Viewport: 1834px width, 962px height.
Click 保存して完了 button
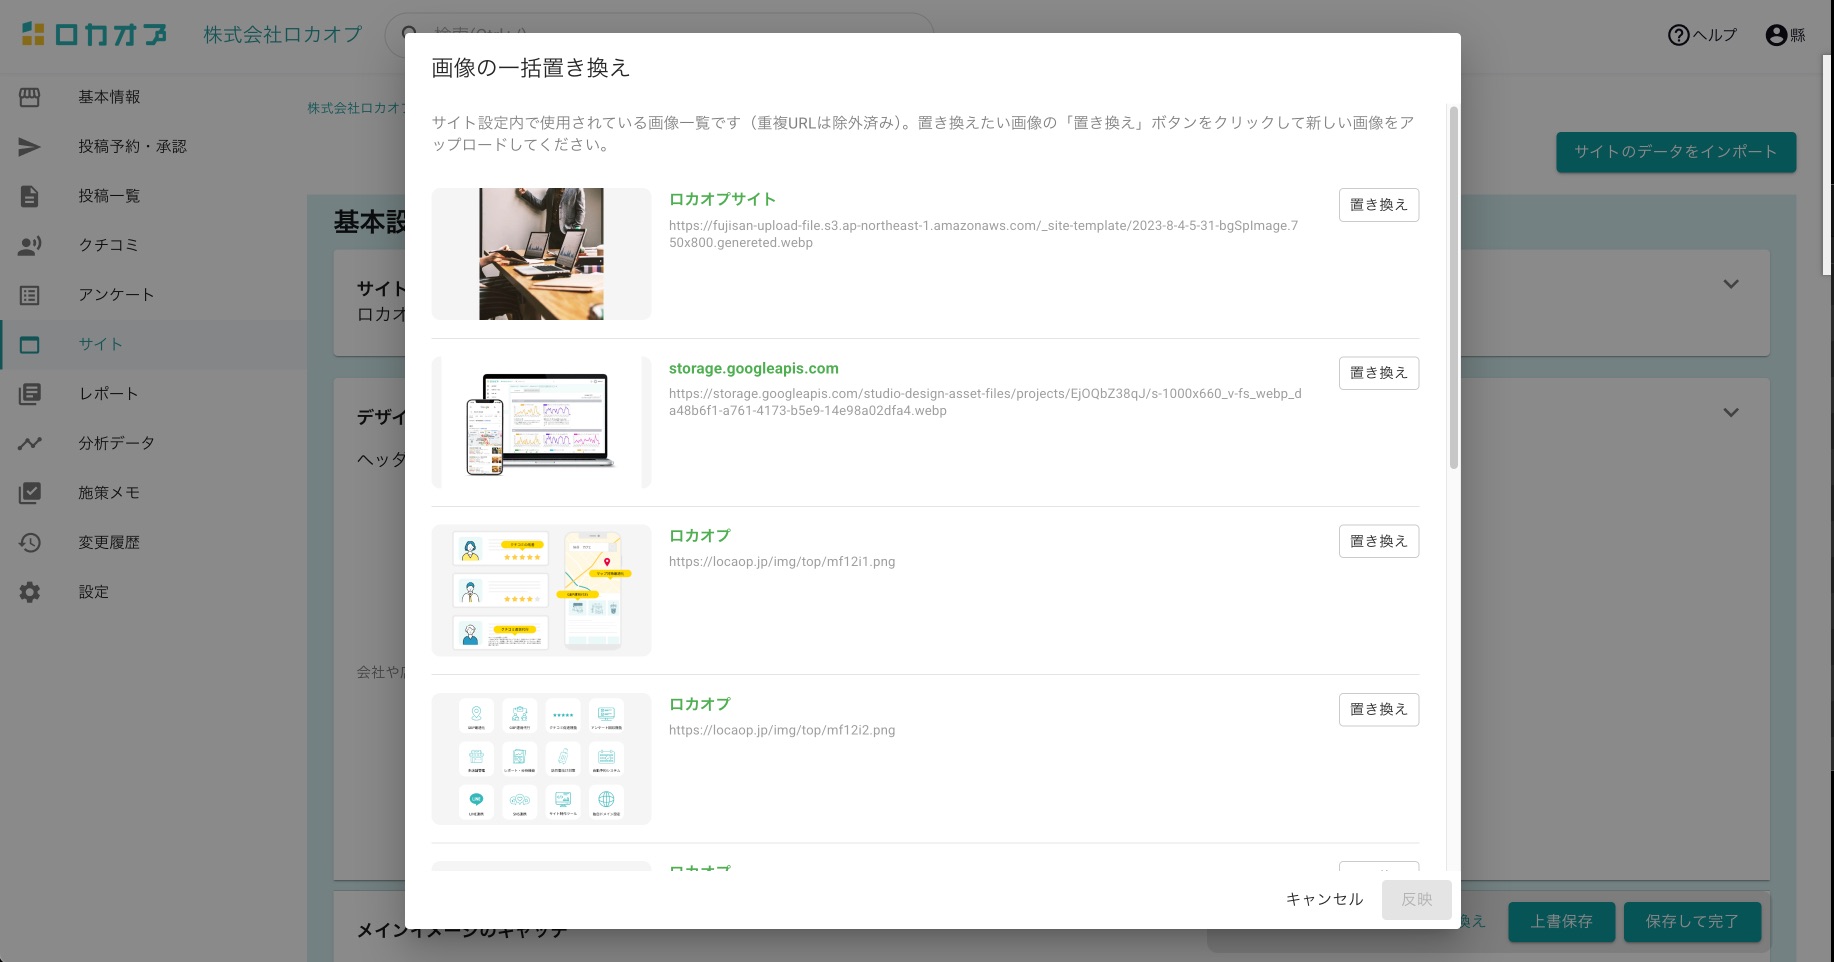click(x=1692, y=921)
